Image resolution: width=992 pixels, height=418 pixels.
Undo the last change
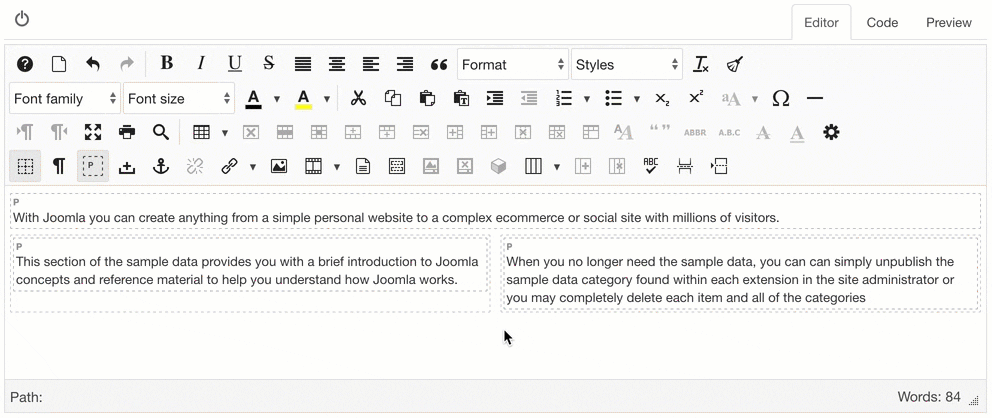point(93,64)
